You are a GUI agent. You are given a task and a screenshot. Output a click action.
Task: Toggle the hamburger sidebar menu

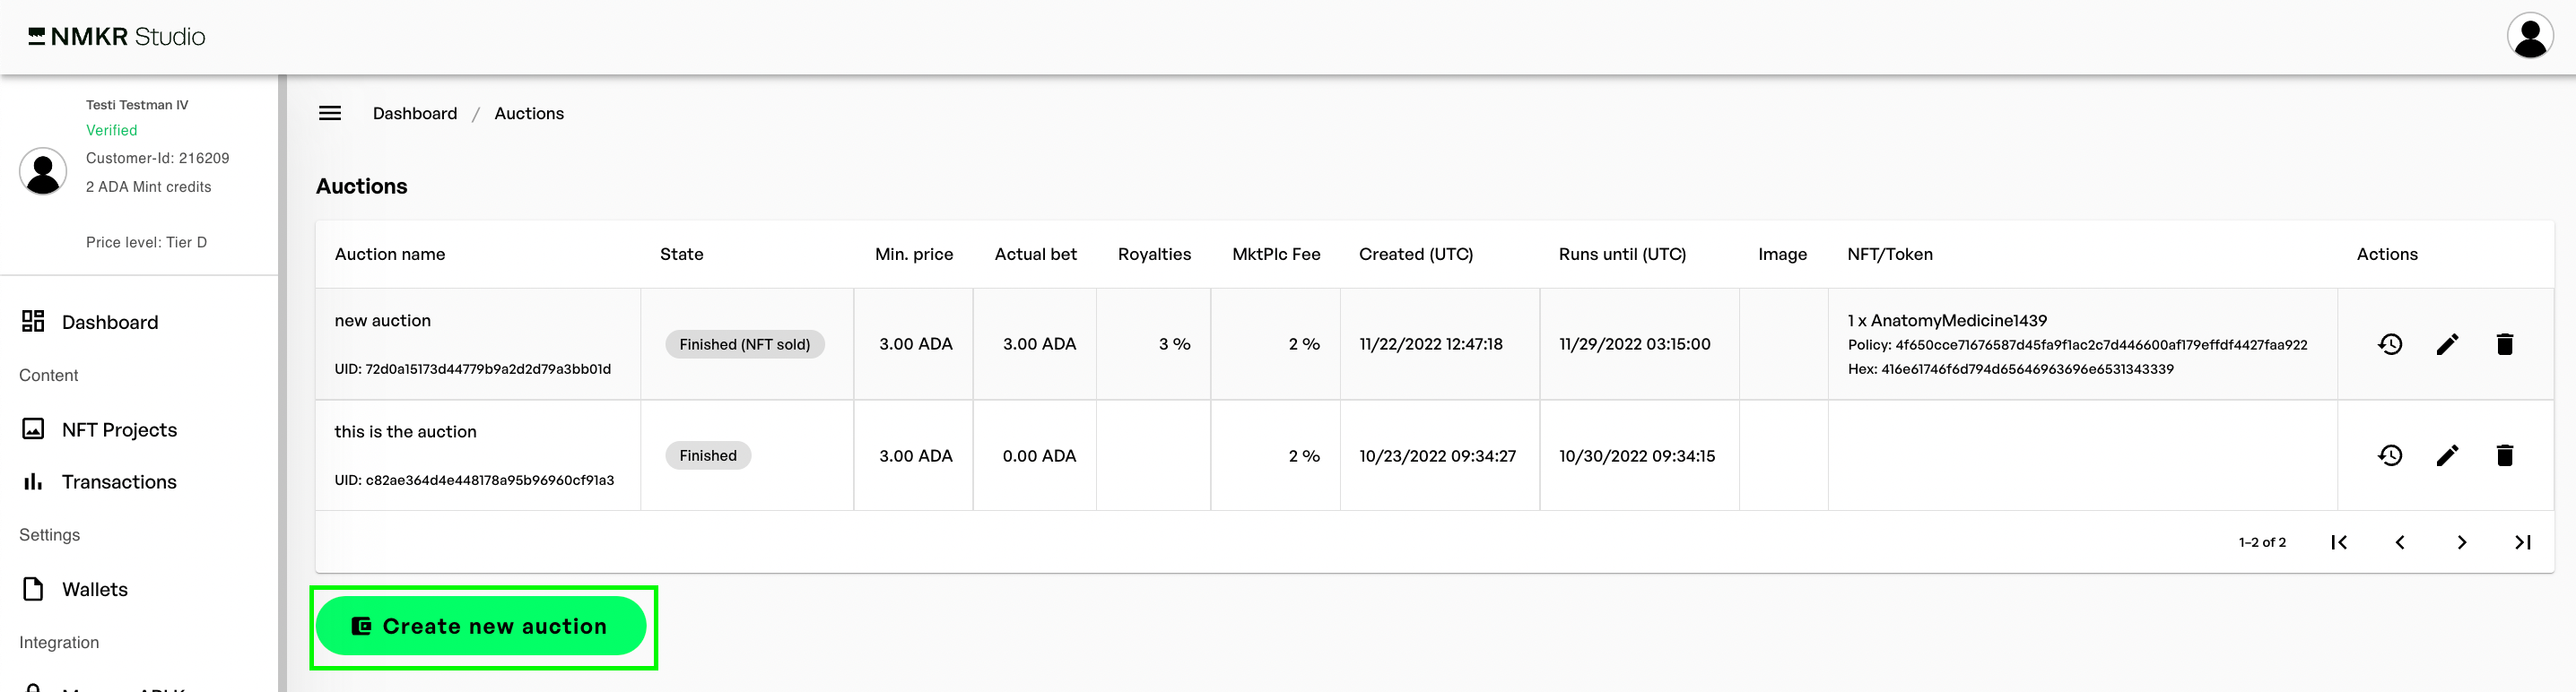tap(330, 114)
